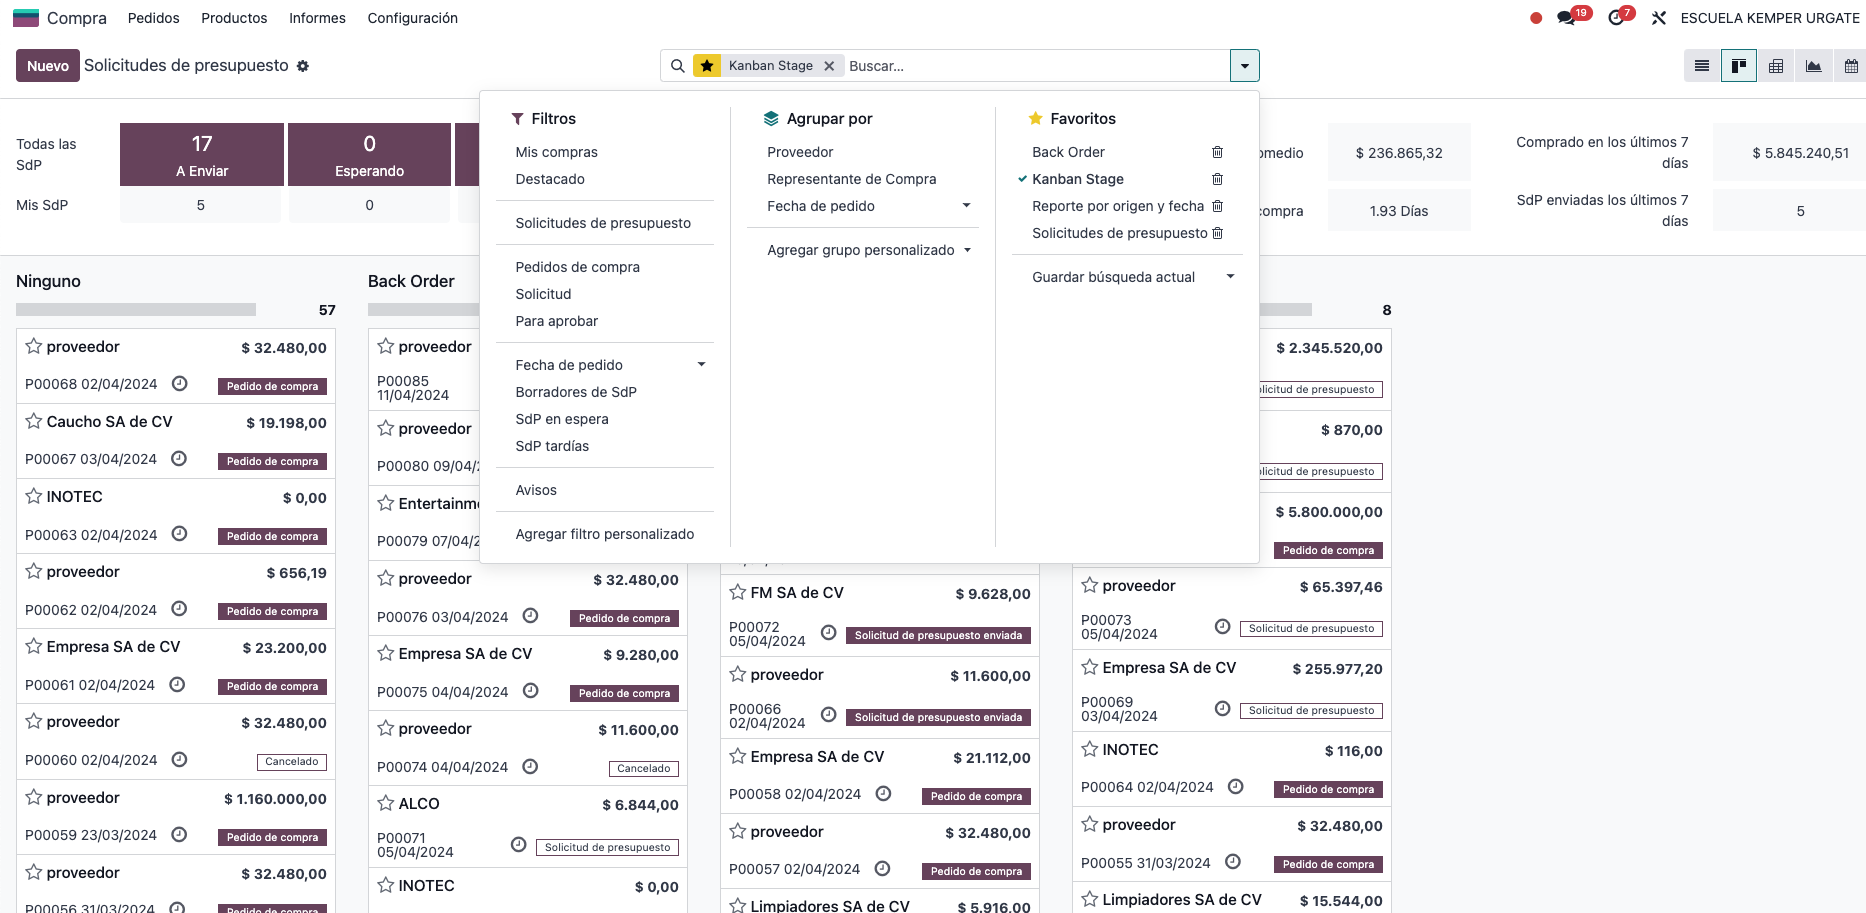
Task: Open activity clock on P00058 card
Action: tap(884, 793)
